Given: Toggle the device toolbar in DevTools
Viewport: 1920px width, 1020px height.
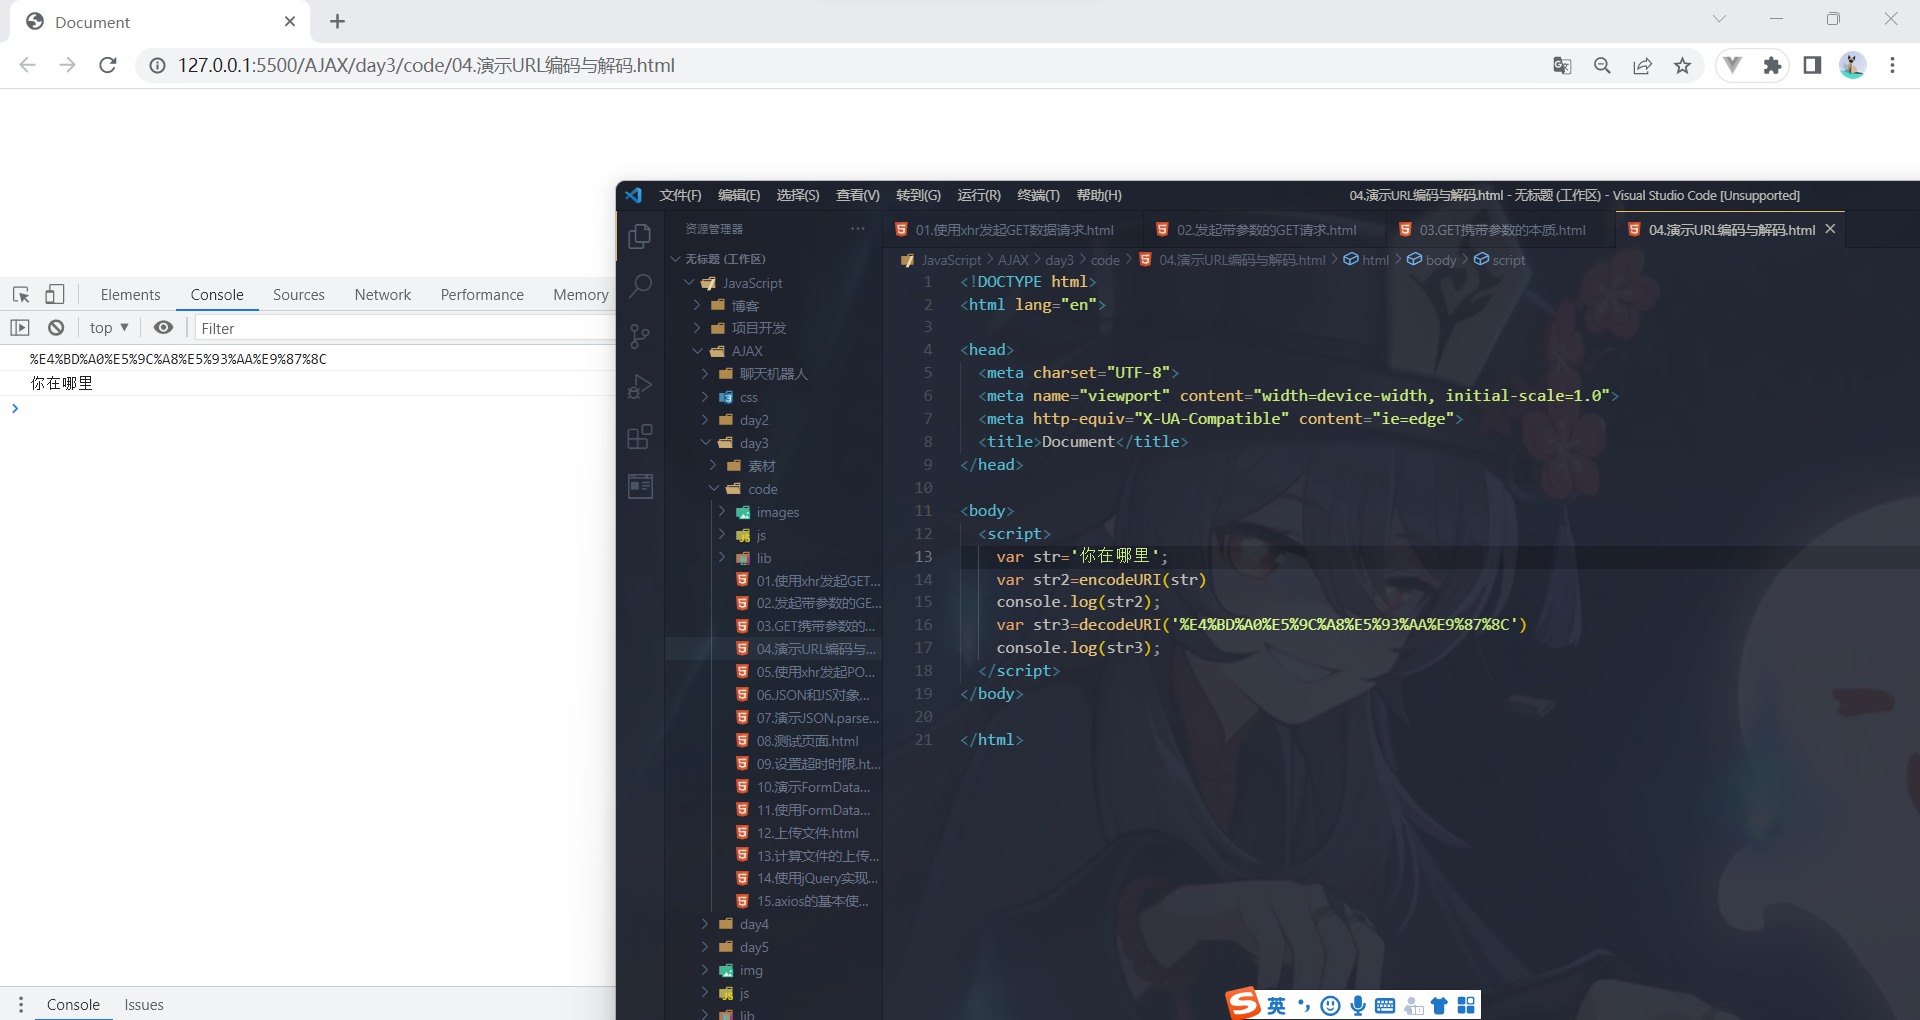Looking at the screenshot, I should click(55, 294).
